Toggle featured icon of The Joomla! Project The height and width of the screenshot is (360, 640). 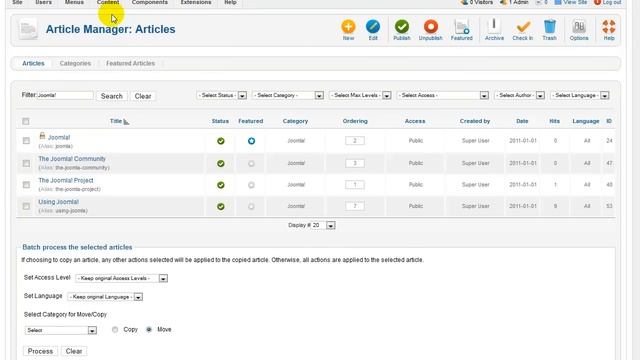[251, 185]
